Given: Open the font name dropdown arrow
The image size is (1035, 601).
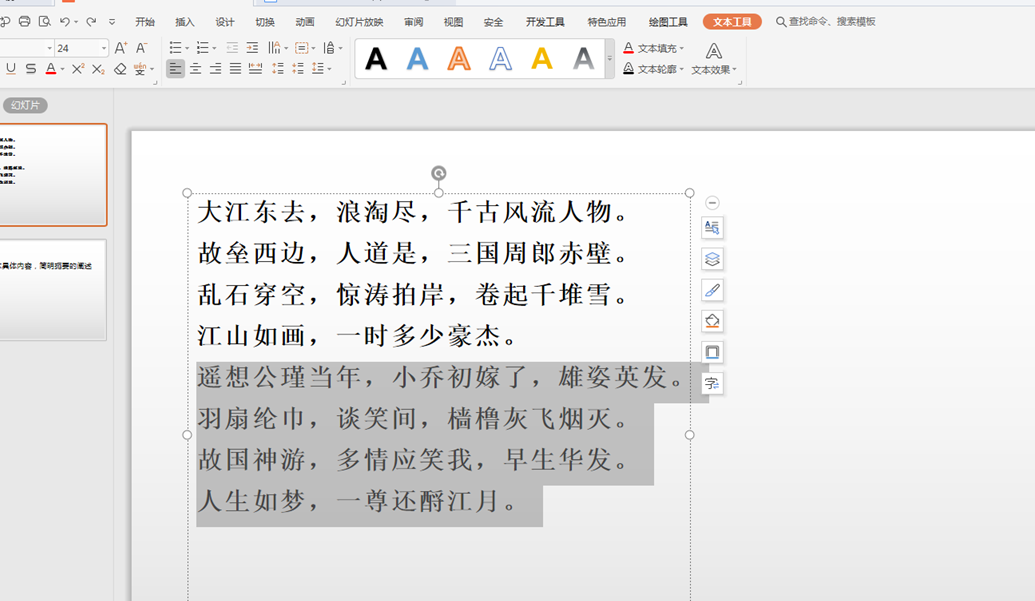Looking at the screenshot, I should coord(50,48).
